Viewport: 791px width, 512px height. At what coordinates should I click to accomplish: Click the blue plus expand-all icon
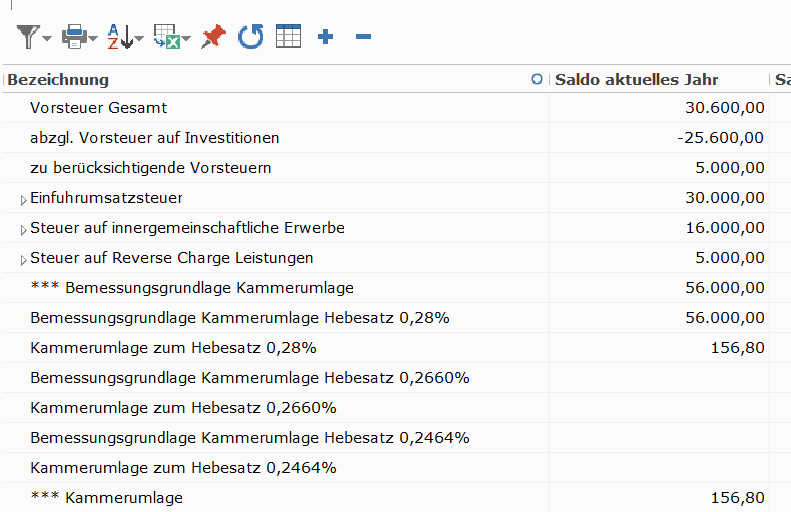(x=325, y=36)
